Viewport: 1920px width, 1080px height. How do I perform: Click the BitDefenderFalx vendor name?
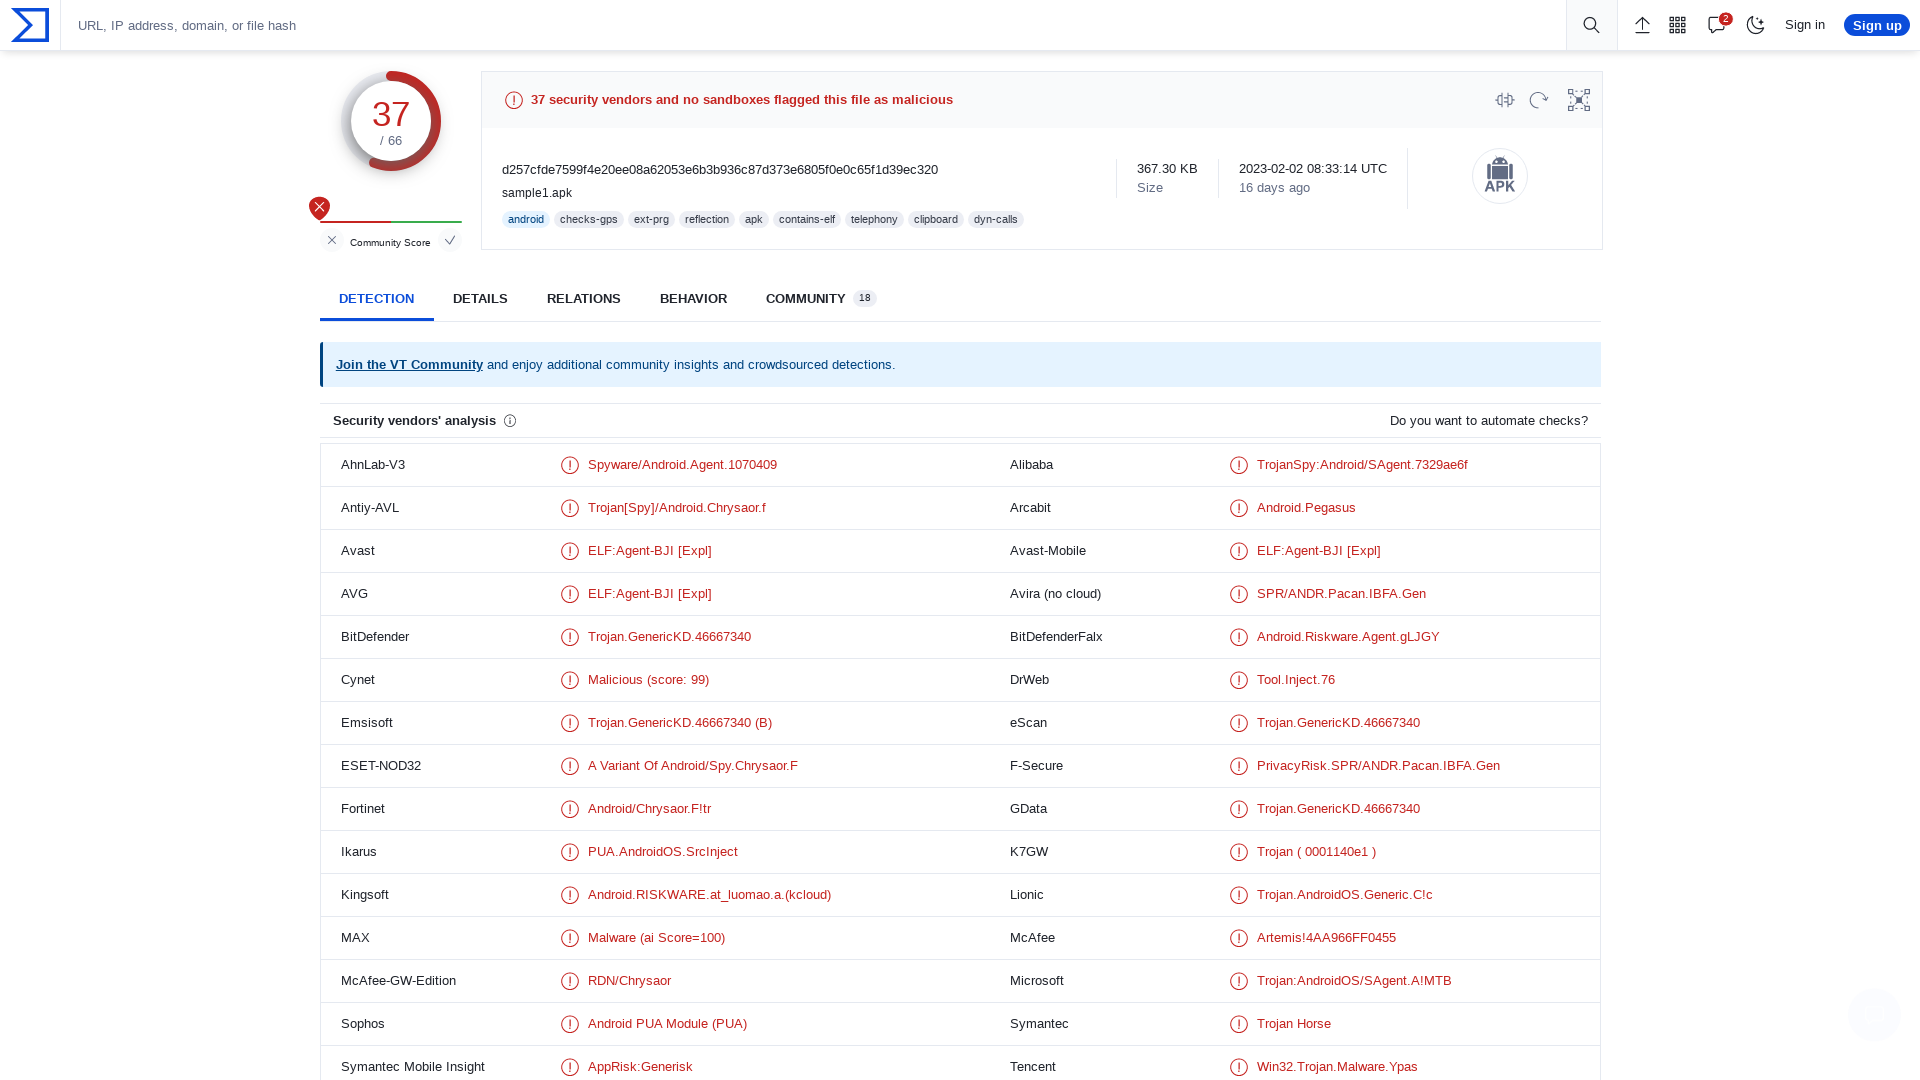(1056, 637)
